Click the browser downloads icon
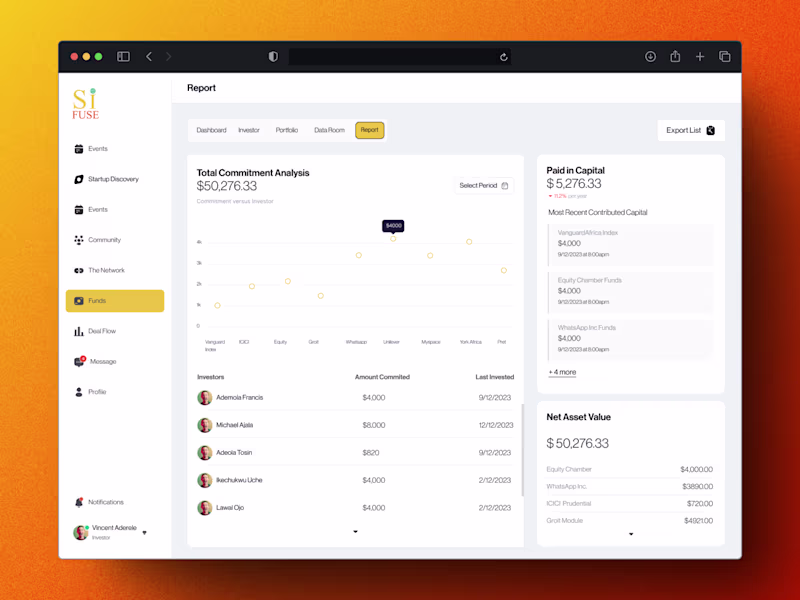 pos(650,57)
